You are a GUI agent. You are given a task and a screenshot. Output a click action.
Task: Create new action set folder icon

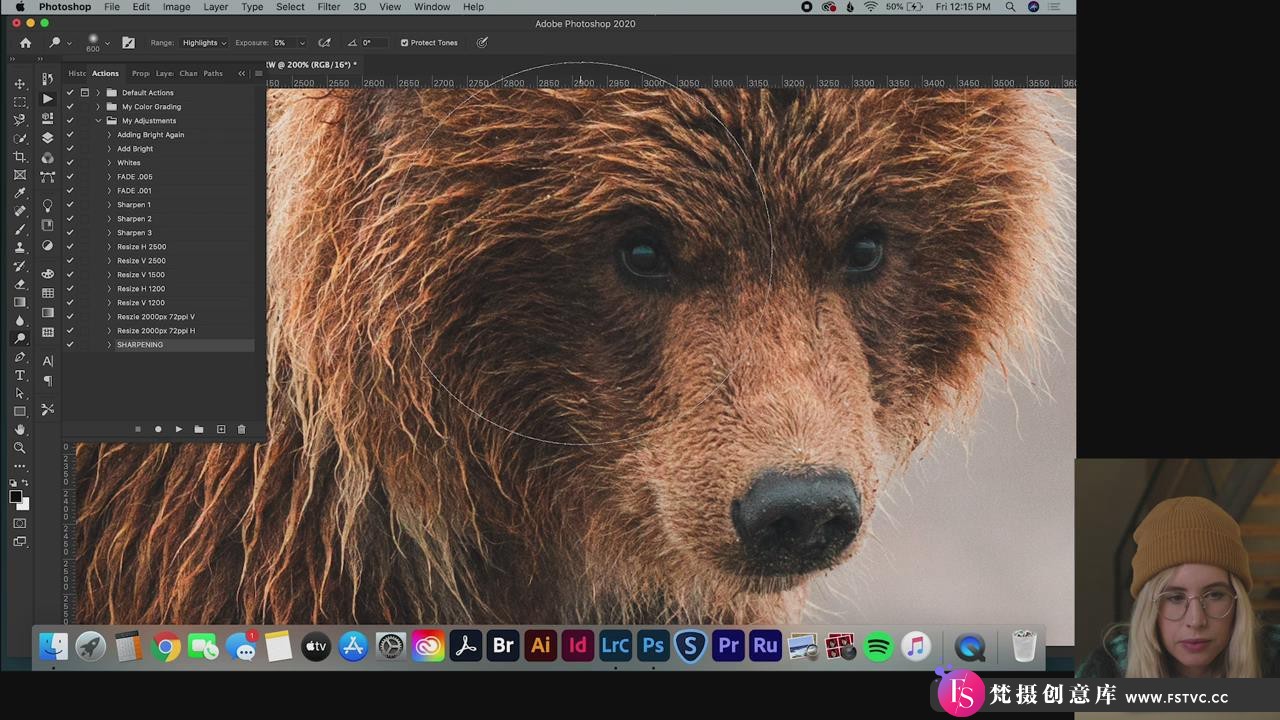coord(199,429)
